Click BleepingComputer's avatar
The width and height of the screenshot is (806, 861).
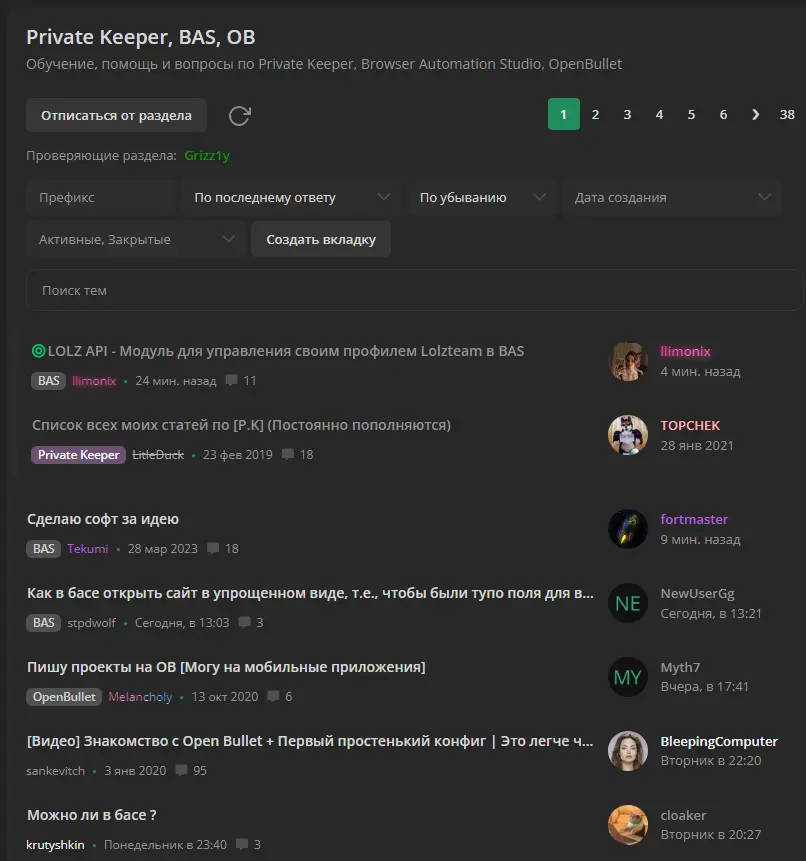[628, 751]
